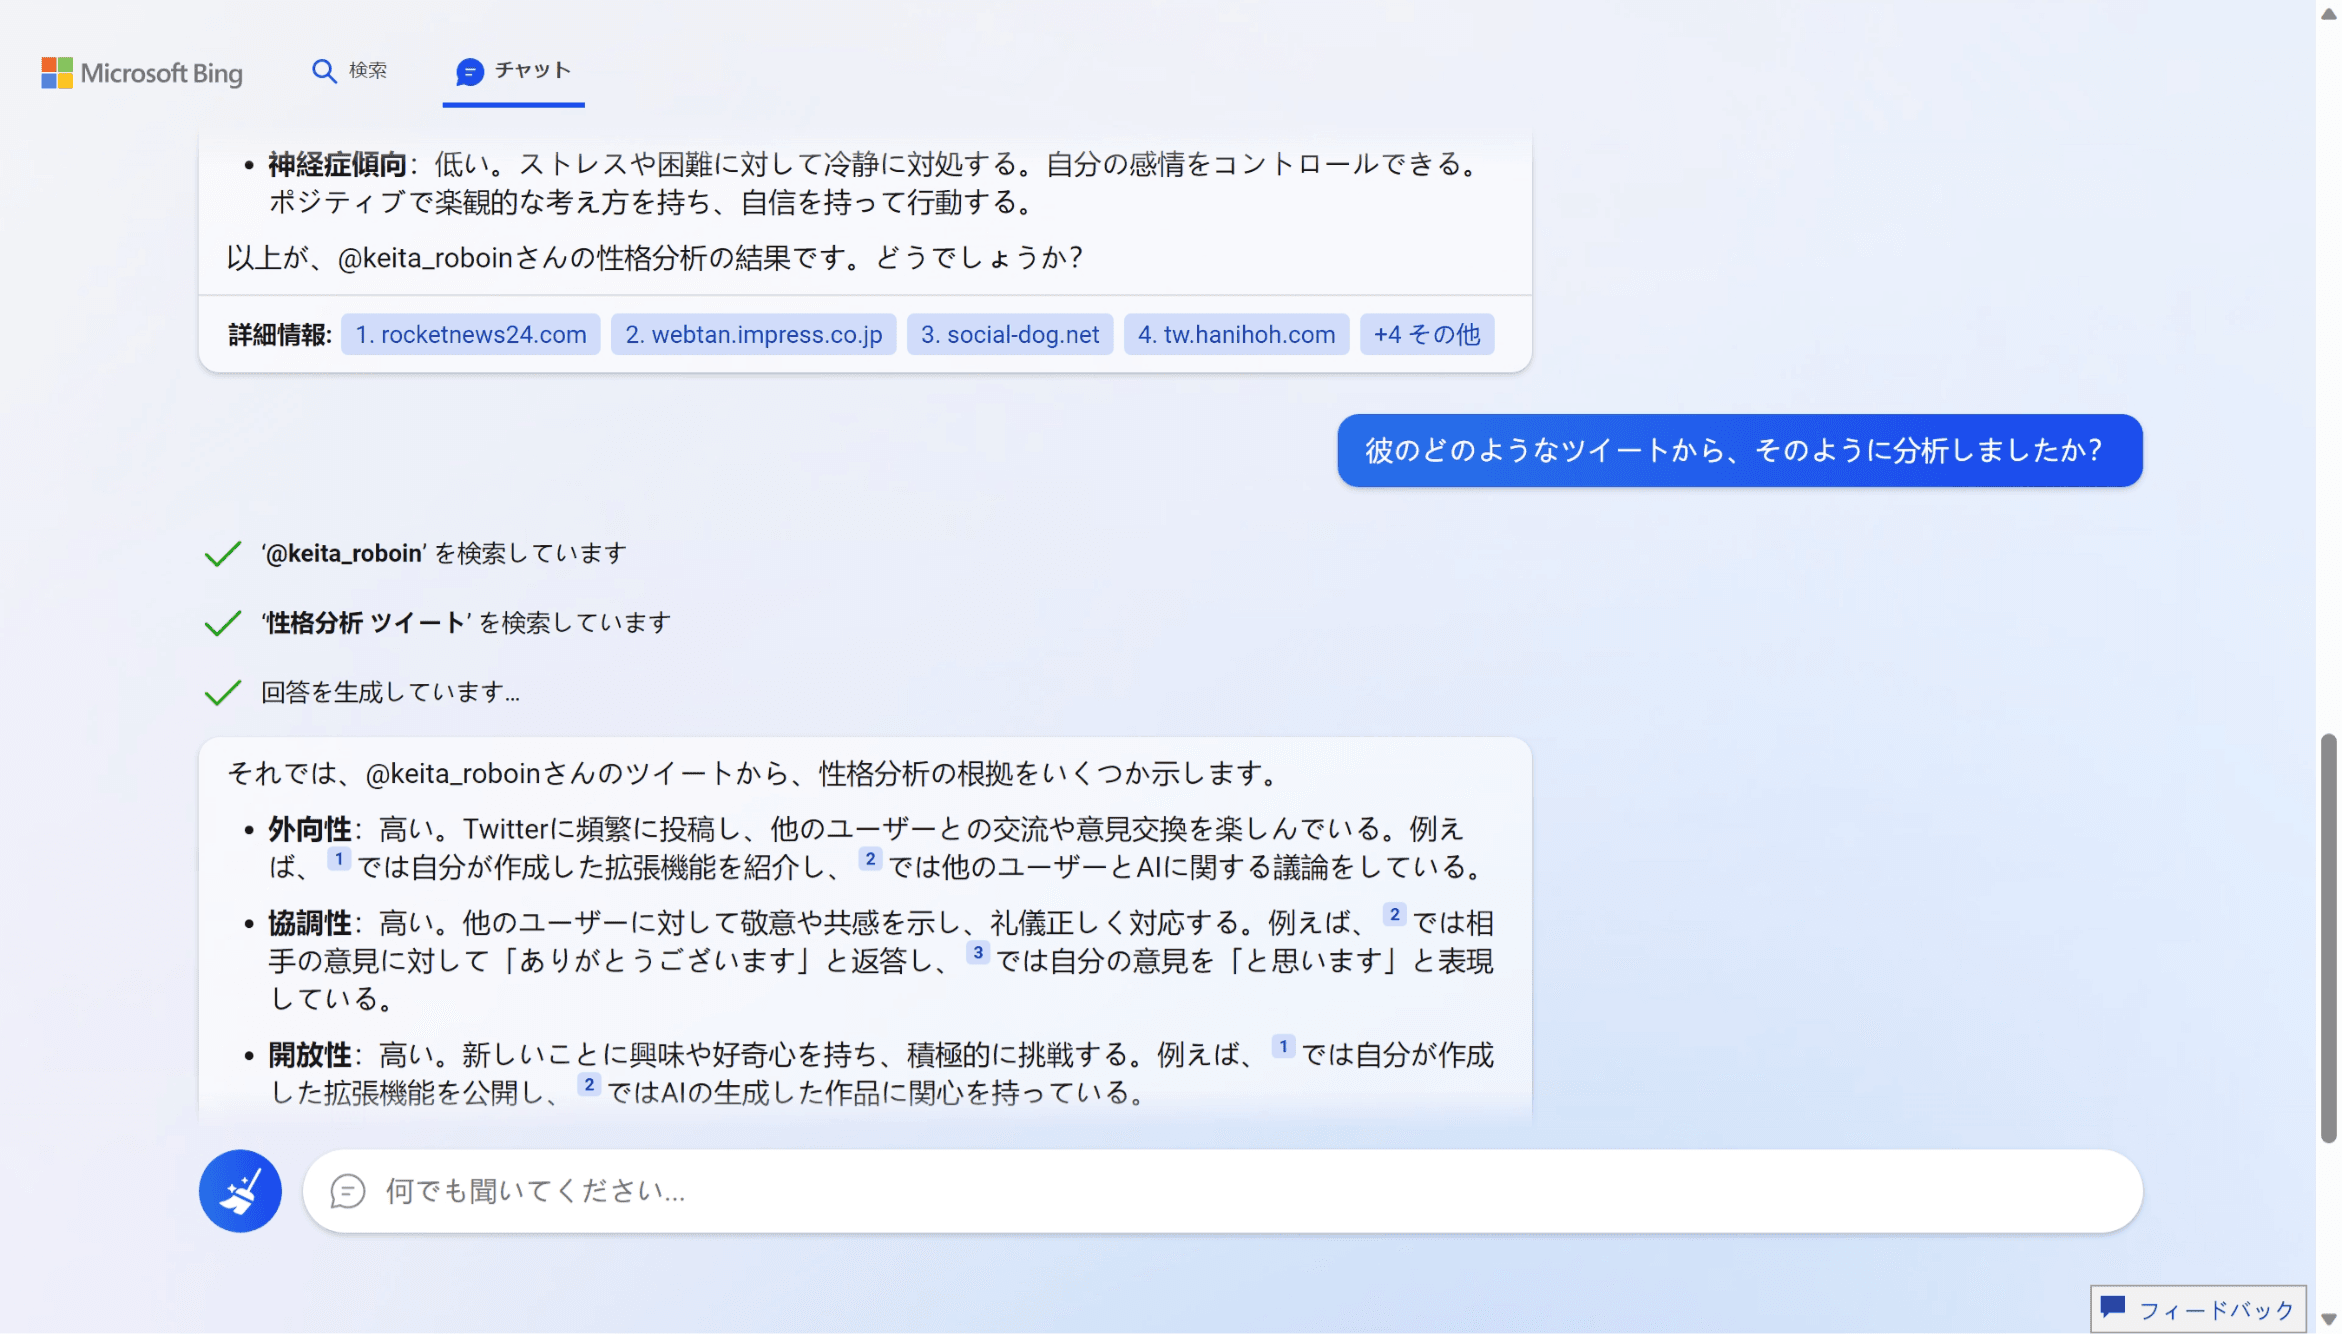Click the 開放性 heading text
This screenshot has width=2342, height=1334.
[309, 1055]
